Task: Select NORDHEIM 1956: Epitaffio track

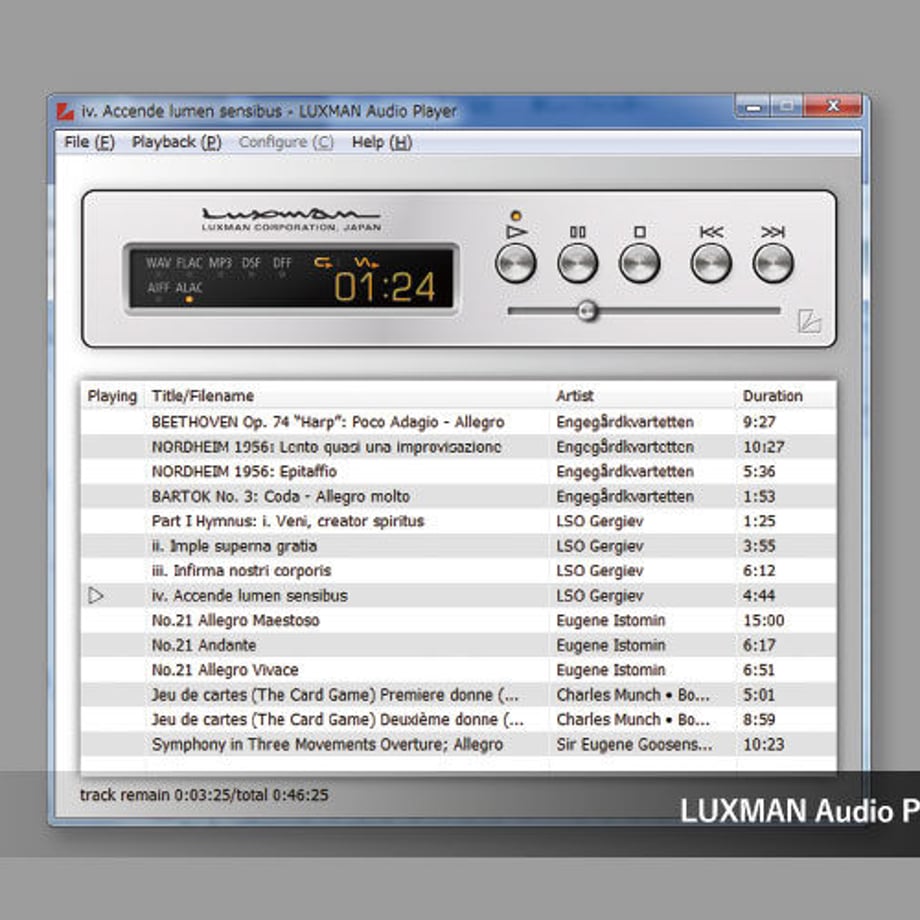Action: coord(458,471)
